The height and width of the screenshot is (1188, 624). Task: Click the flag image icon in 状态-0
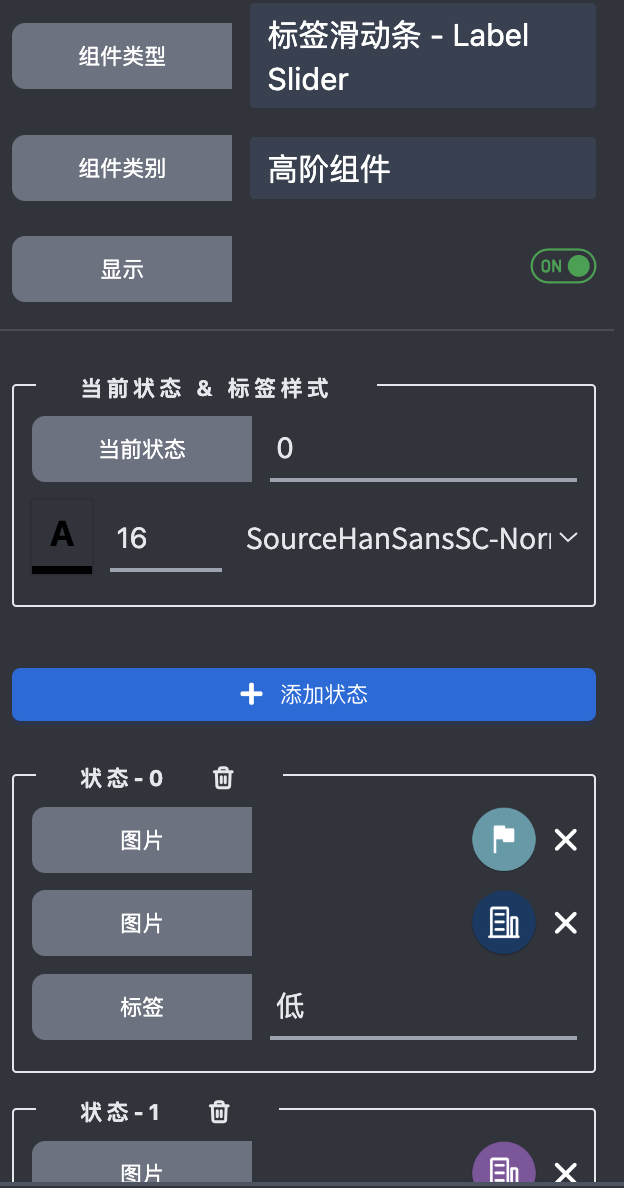point(503,839)
